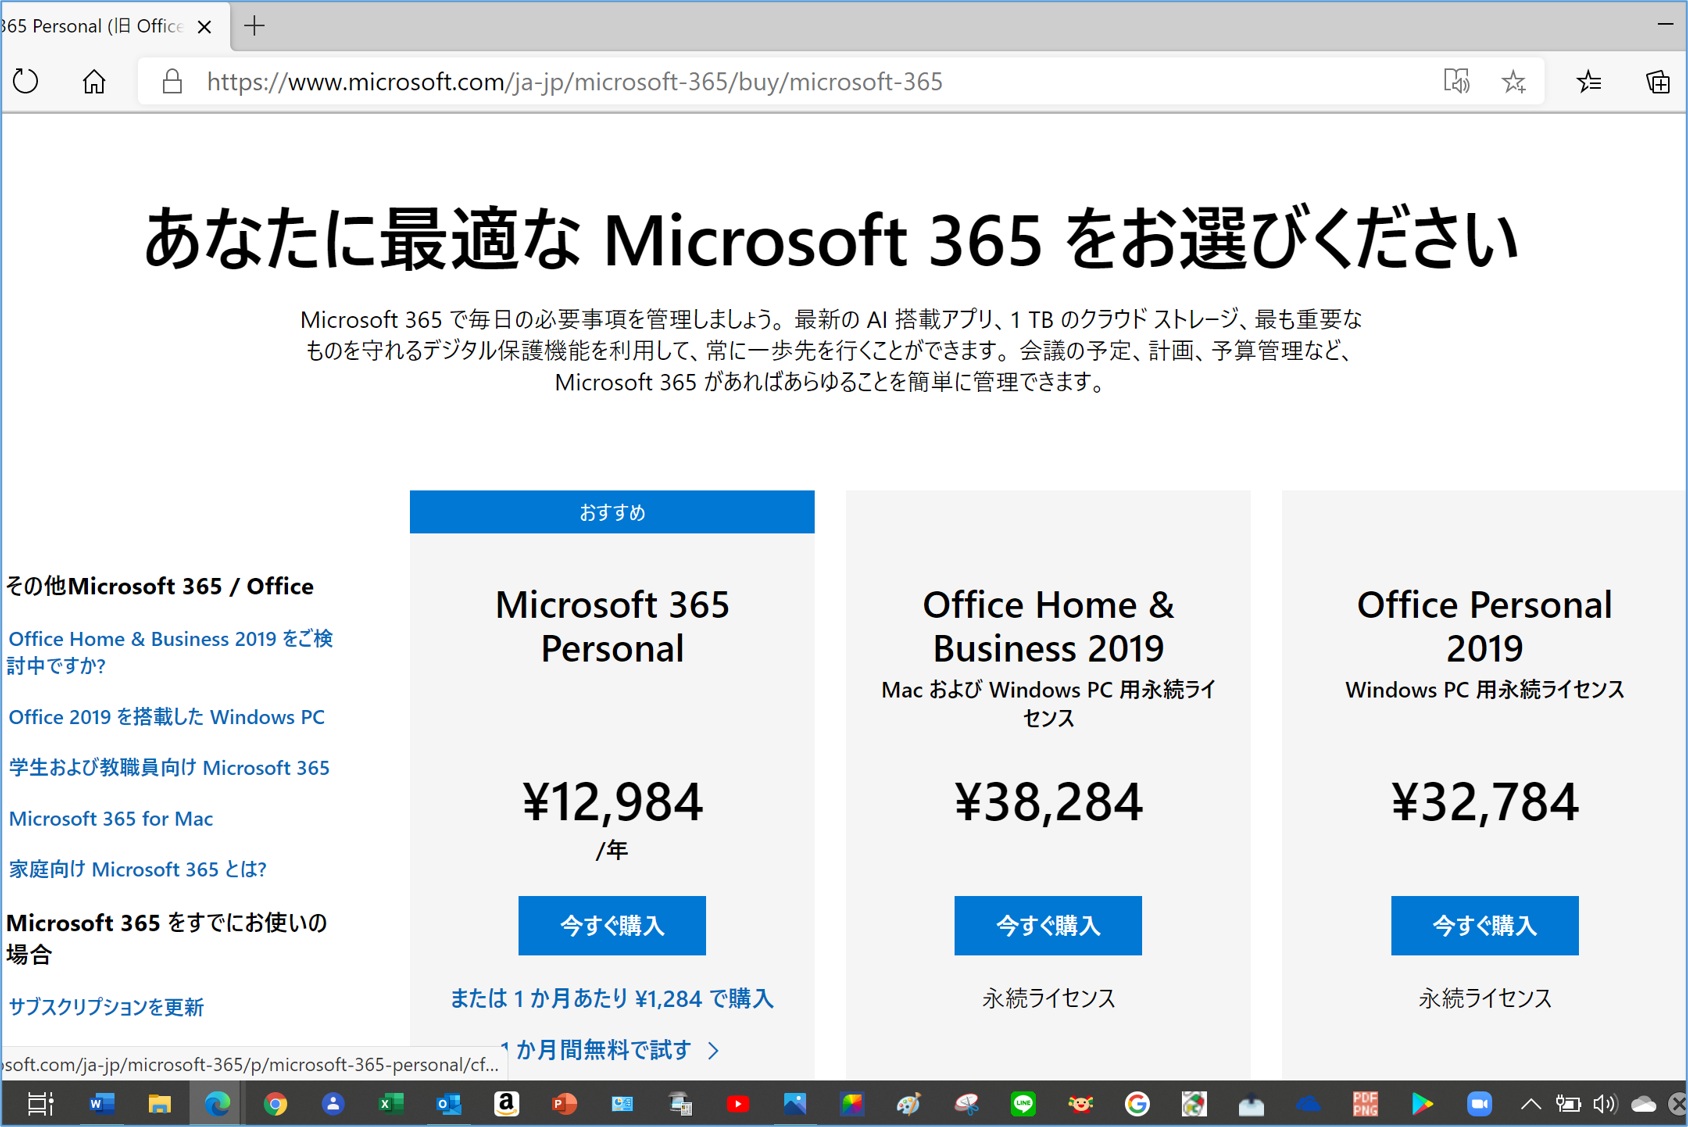The height and width of the screenshot is (1127, 1688).
Task: Click the Office Personal 2019 card title
Action: (1485, 626)
